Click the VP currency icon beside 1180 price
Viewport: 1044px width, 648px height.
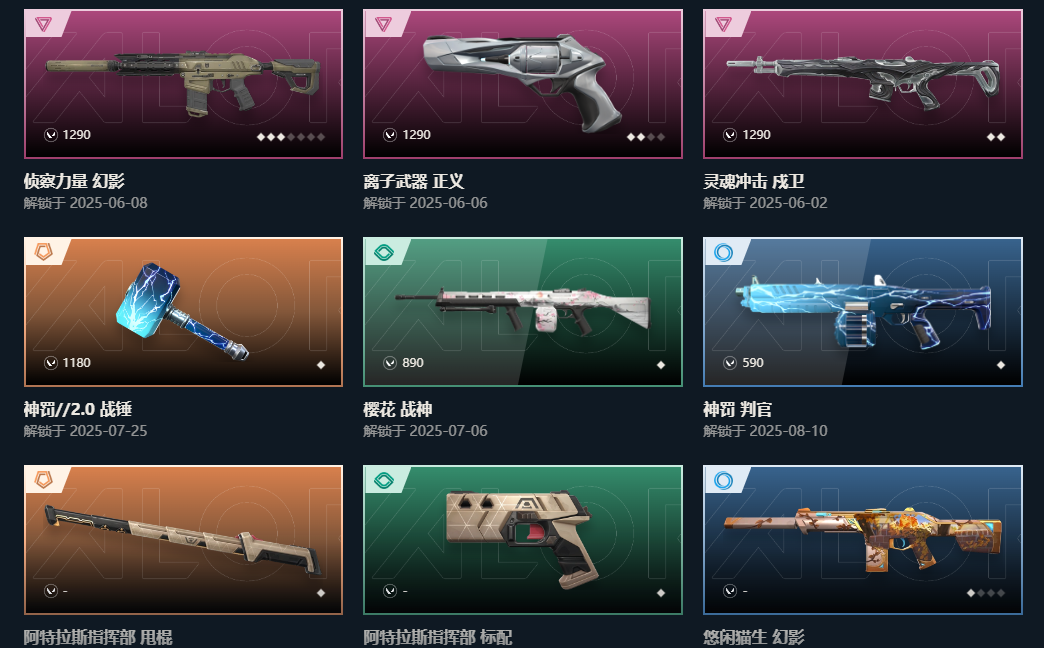click(51, 362)
